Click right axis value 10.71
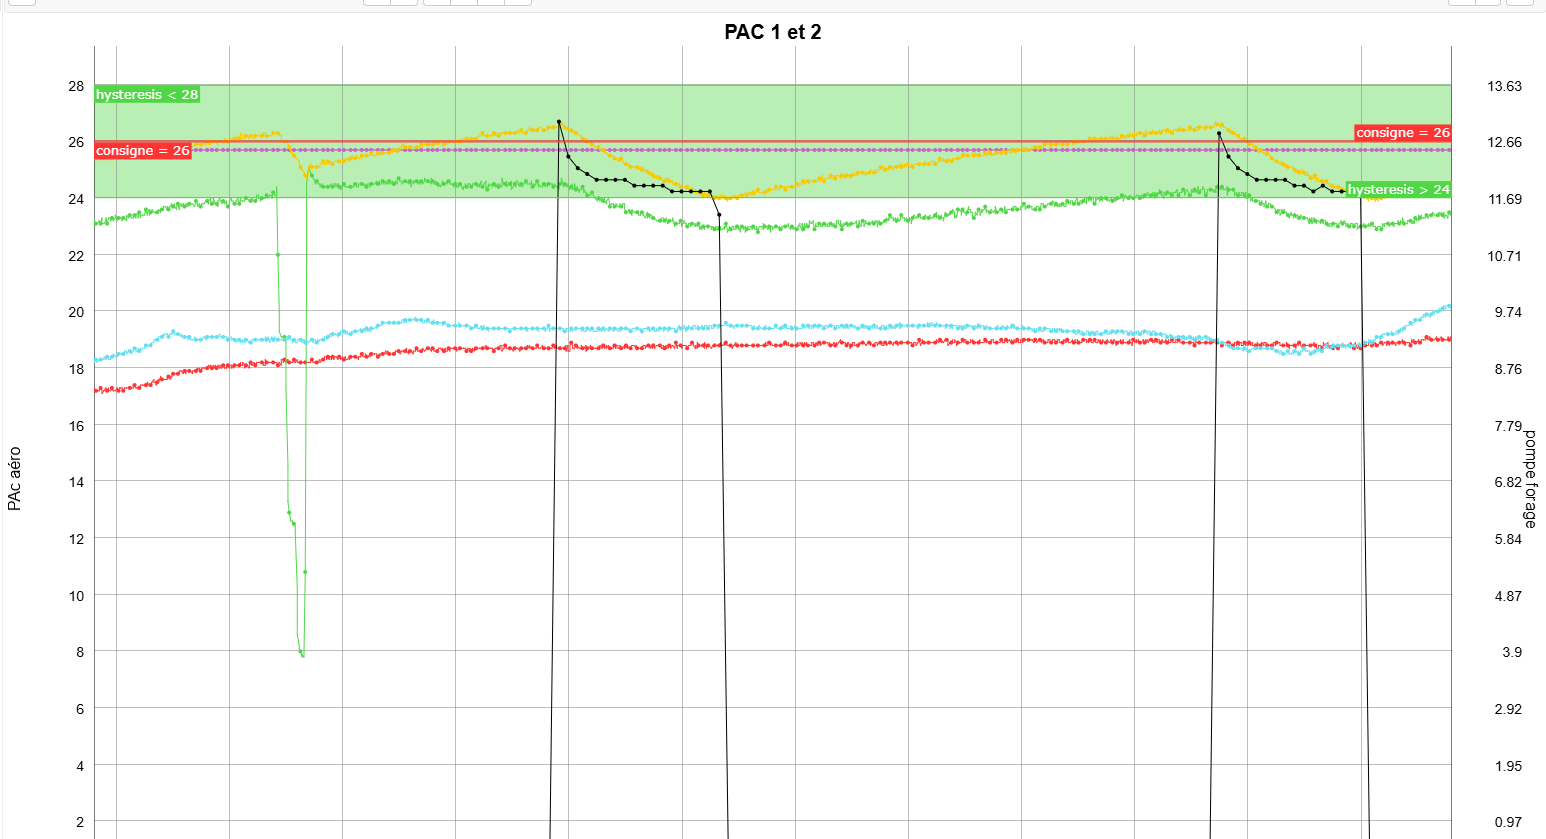Screen dimensions: 1546x839 point(1504,256)
